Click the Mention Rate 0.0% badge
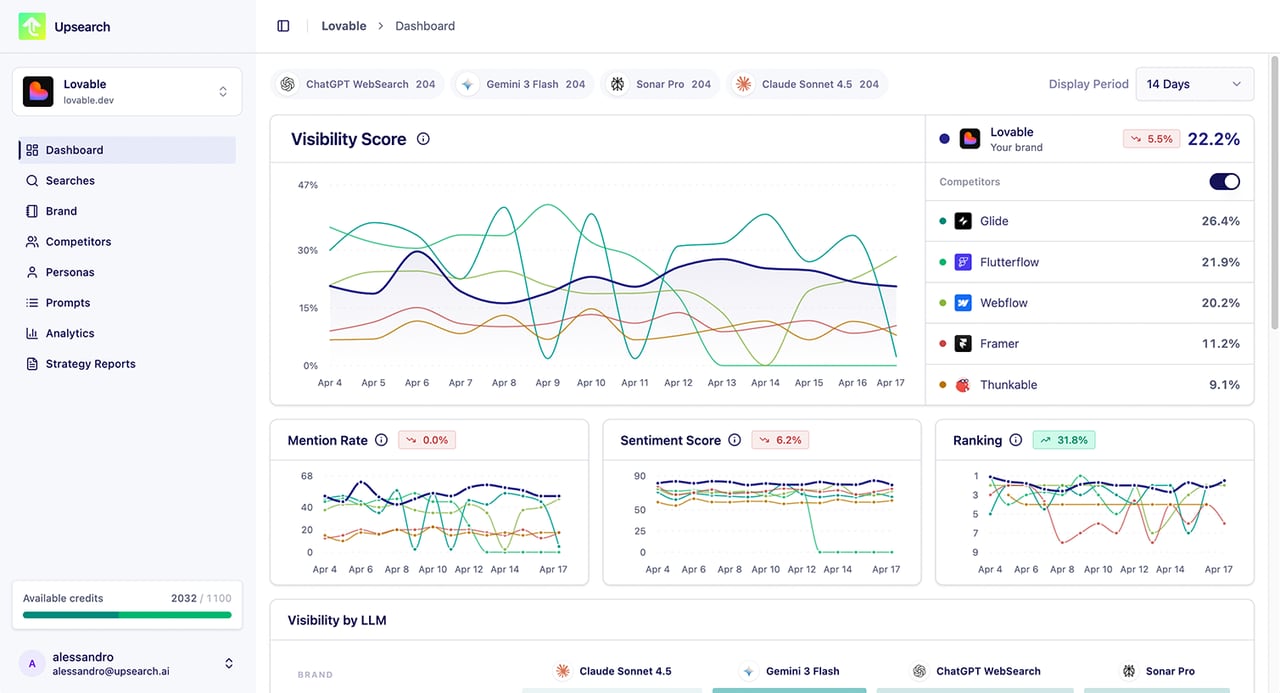 pos(426,440)
